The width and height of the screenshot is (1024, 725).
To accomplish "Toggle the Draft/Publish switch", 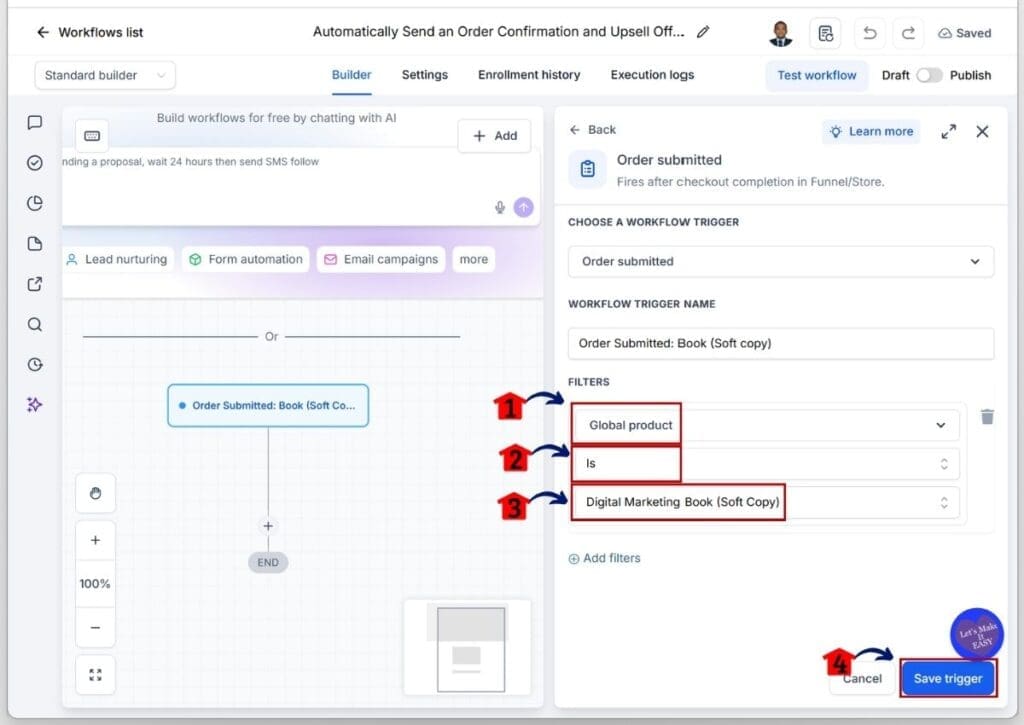I will point(929,75).
